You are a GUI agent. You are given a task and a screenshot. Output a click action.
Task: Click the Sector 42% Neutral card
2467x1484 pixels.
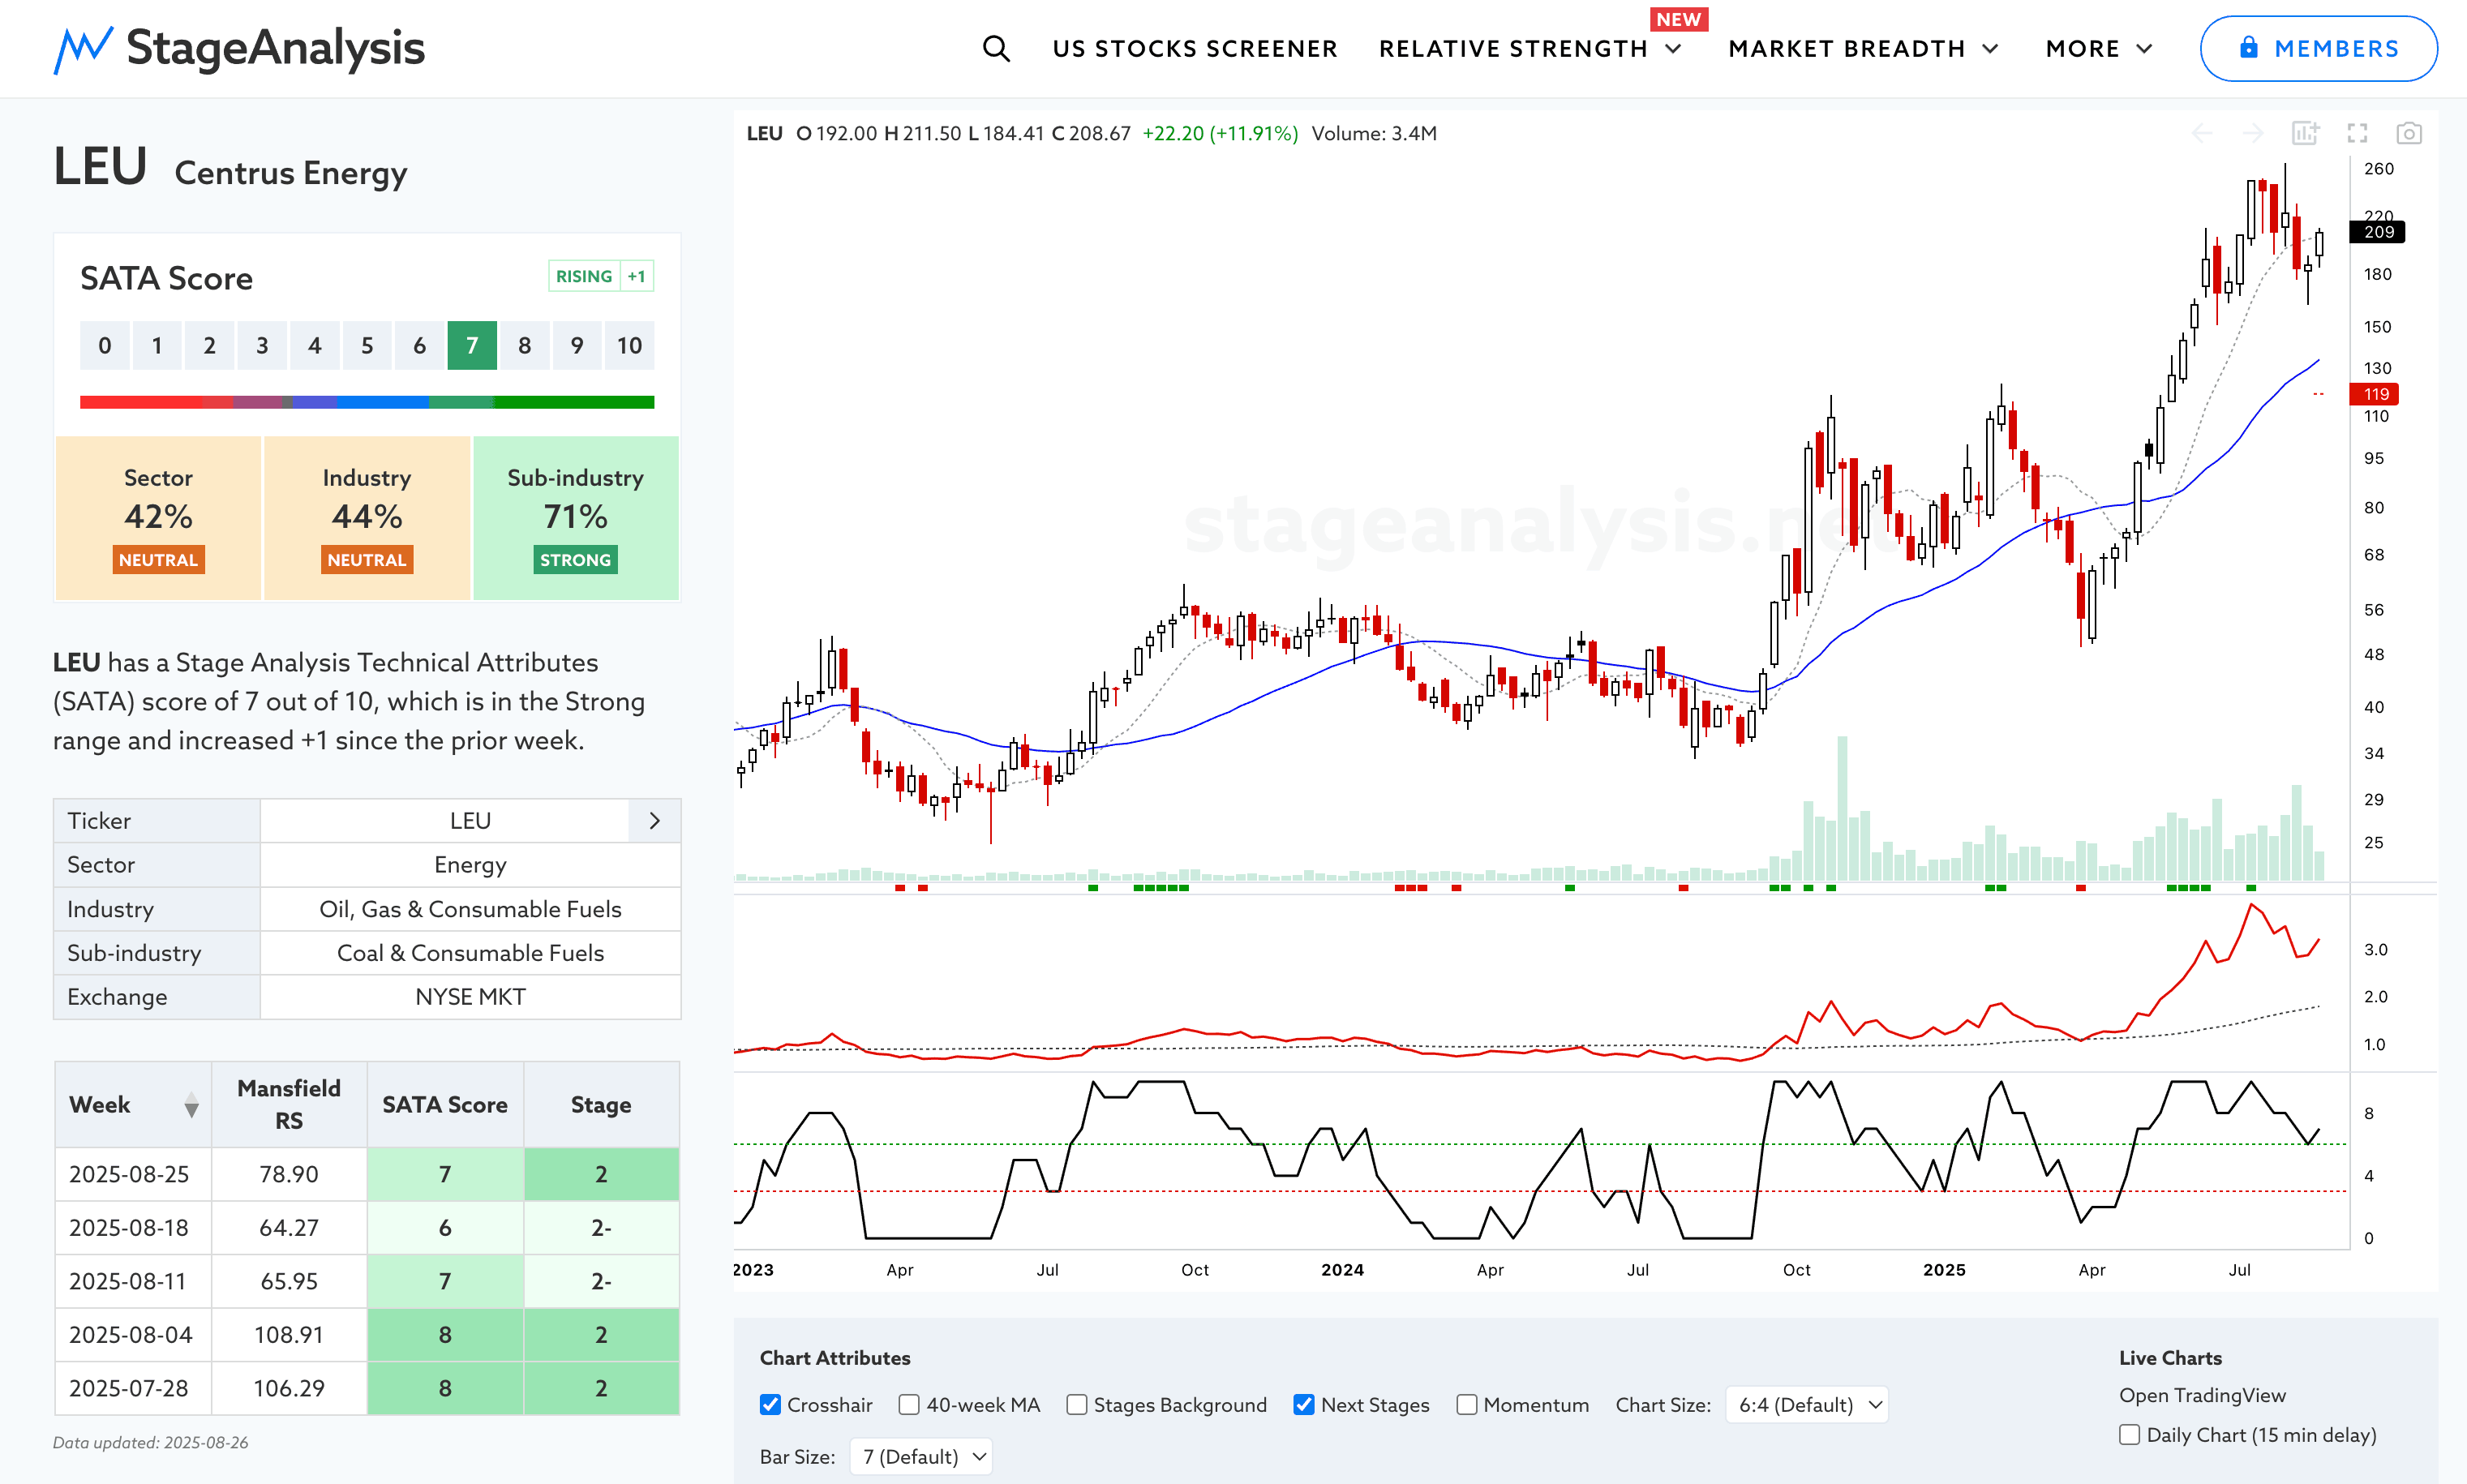point(159,518)
